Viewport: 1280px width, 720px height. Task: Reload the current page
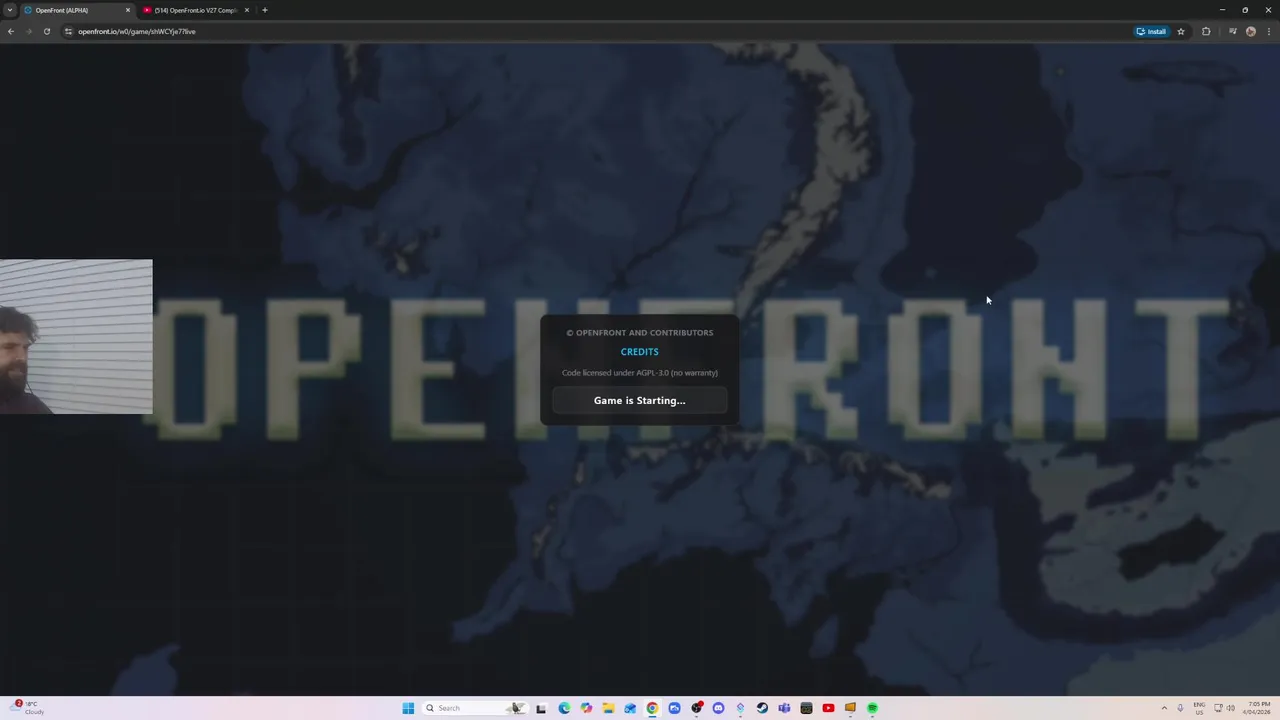pos(47,31)
